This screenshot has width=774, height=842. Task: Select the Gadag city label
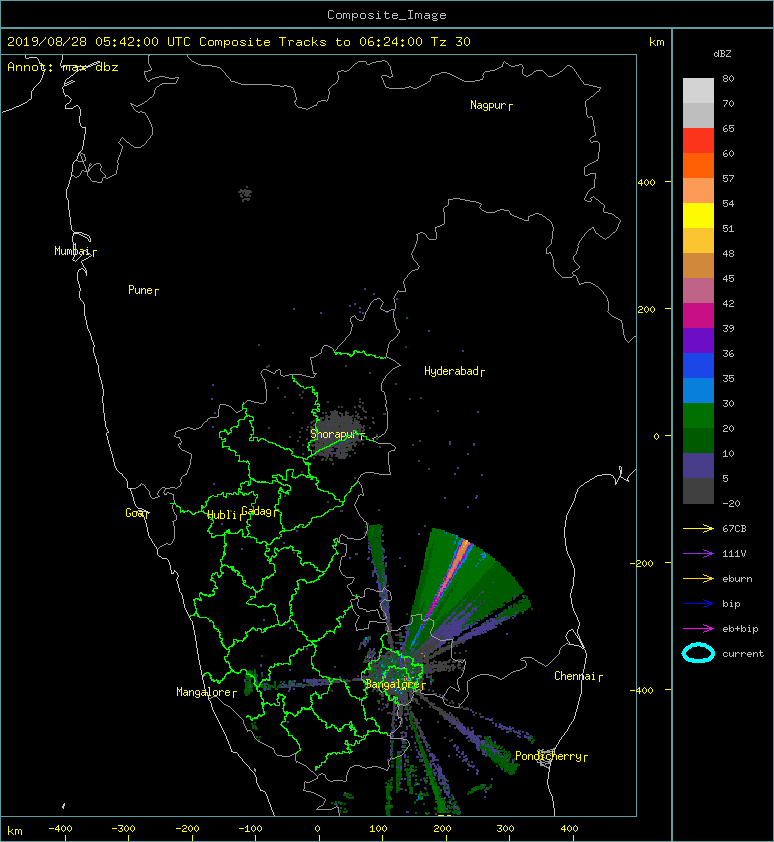click(257, 511)
